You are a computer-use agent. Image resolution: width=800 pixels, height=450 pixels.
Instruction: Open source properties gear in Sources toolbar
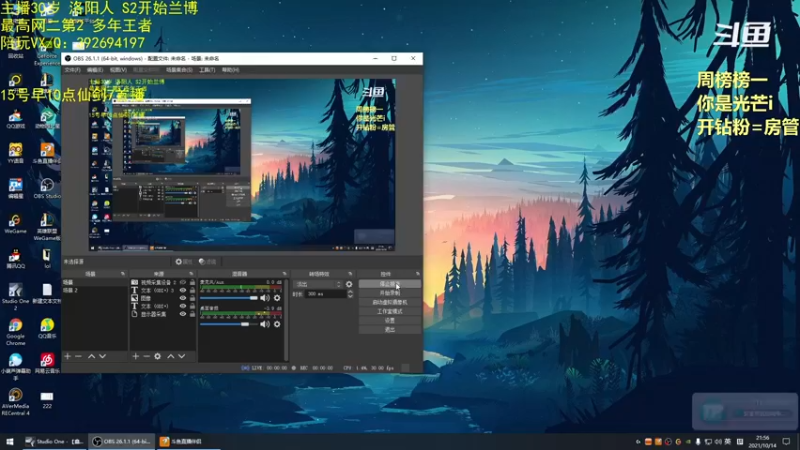[158, 356]
